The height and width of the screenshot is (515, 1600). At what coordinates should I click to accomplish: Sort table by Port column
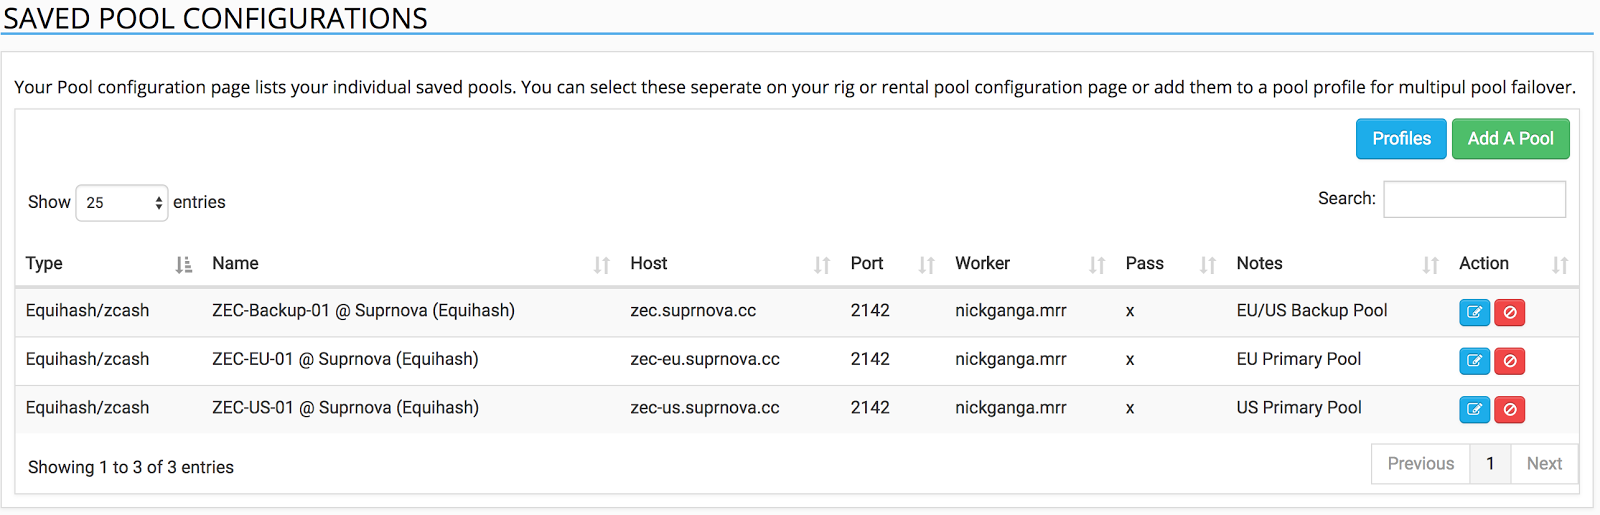pos(893,264)
